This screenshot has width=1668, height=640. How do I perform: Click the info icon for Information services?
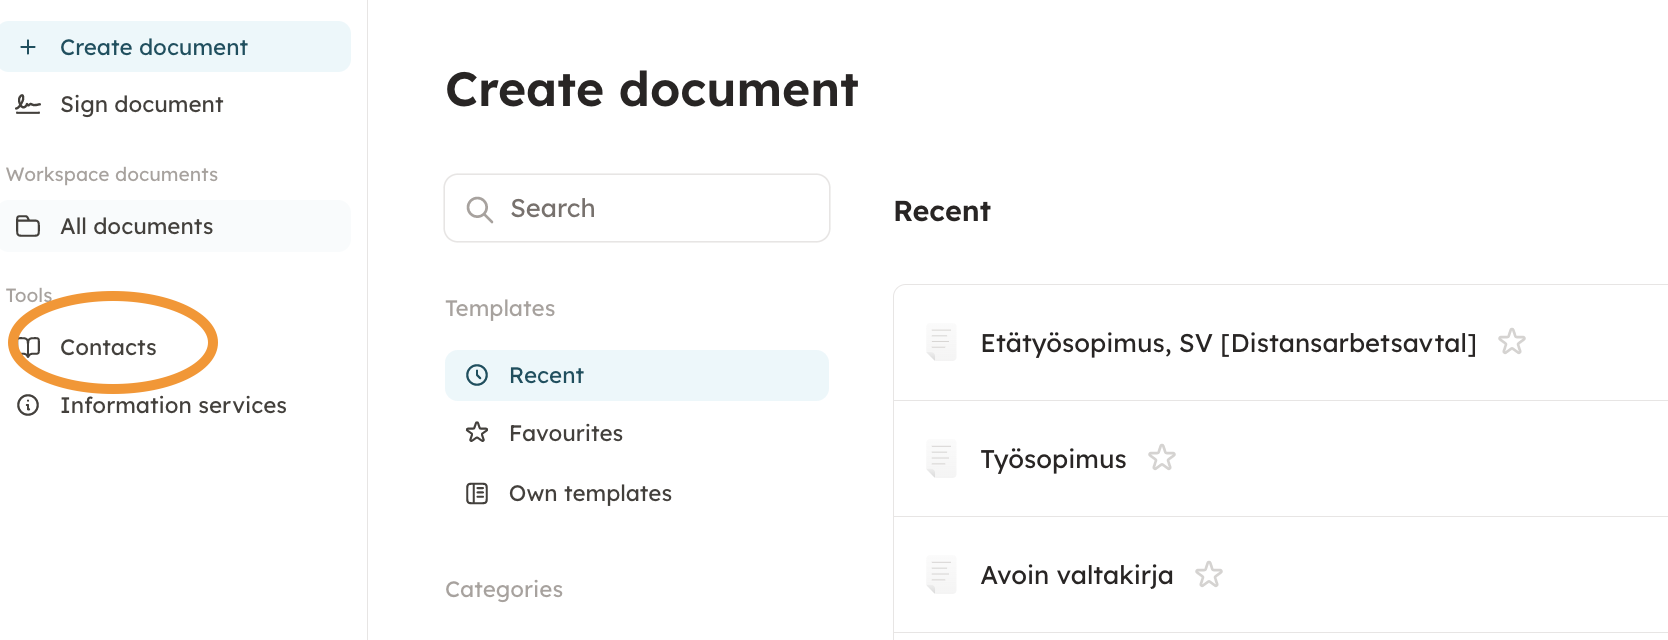28,405
